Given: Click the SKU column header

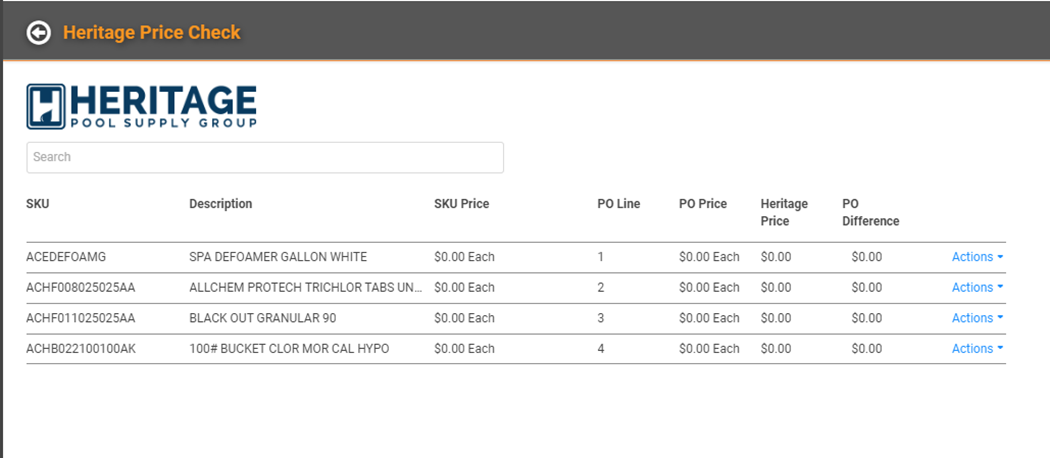Looking at the screenshot, I should (38, 204).
